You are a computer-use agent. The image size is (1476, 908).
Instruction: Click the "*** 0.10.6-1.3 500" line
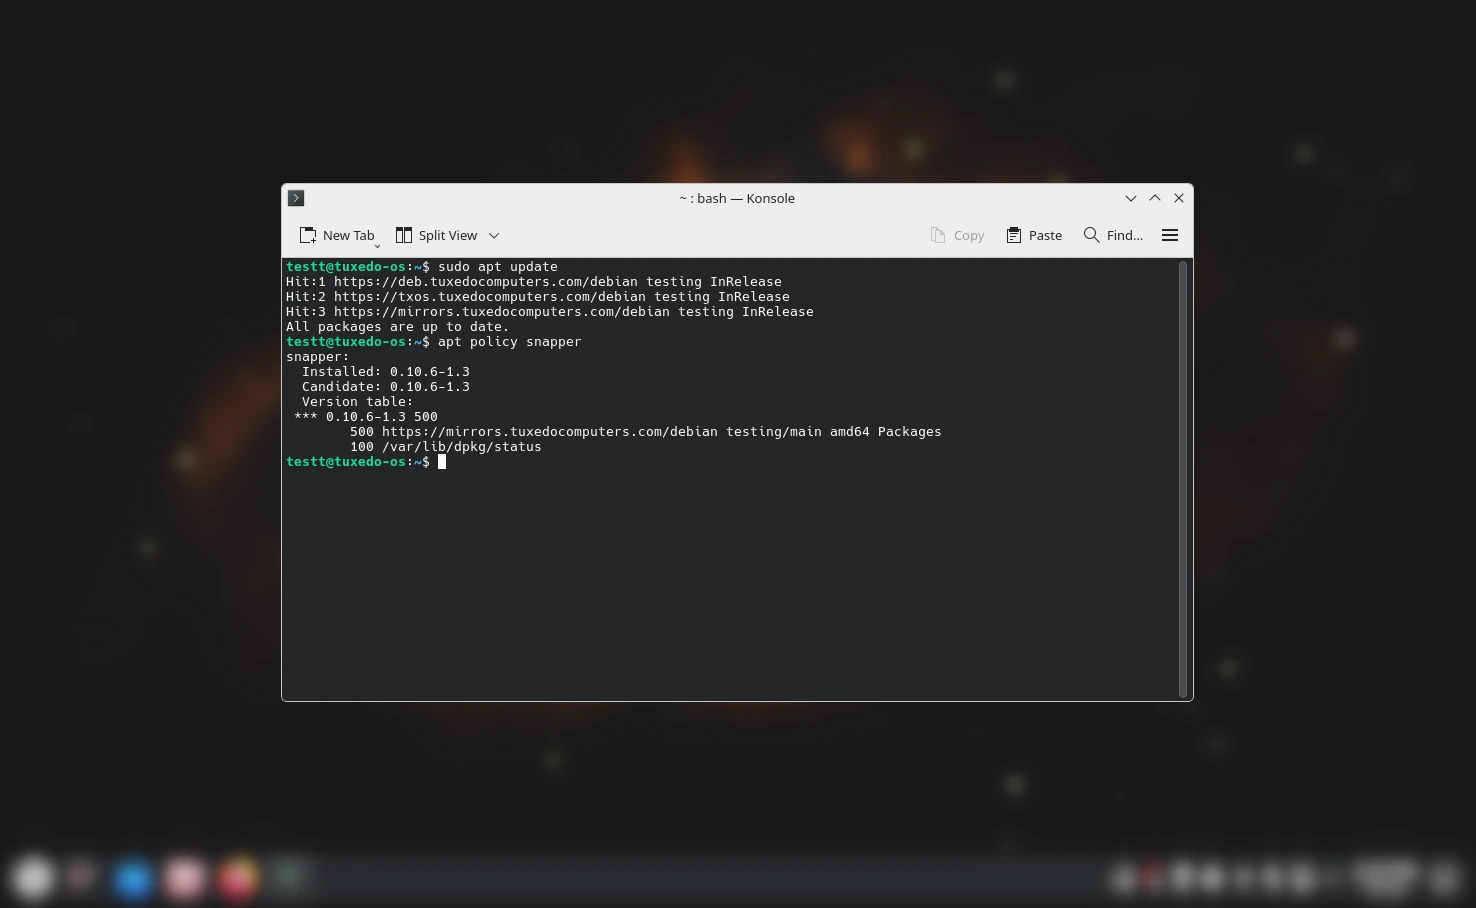(x=366, y=417)
